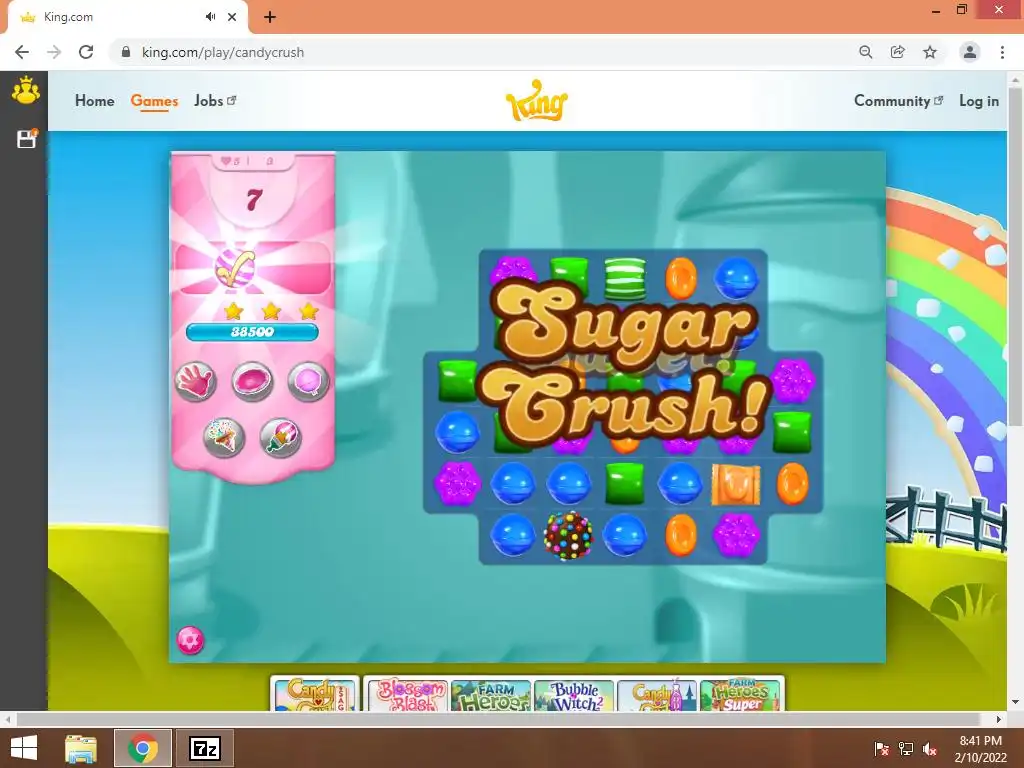Click the King crown icon in sidebar
The width and height of the screenshot is (1024, 768).
coord(26,90)
